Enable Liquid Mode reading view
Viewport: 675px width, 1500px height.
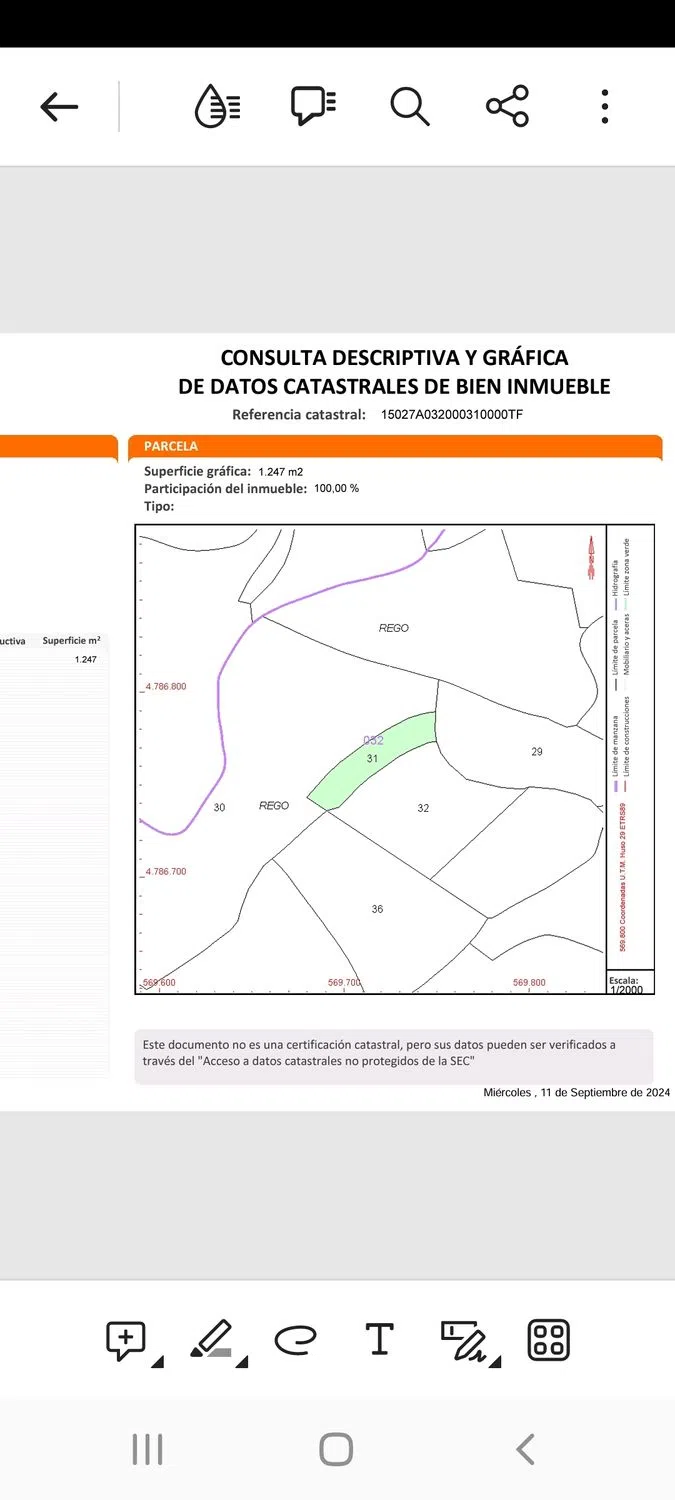[217, 106]
